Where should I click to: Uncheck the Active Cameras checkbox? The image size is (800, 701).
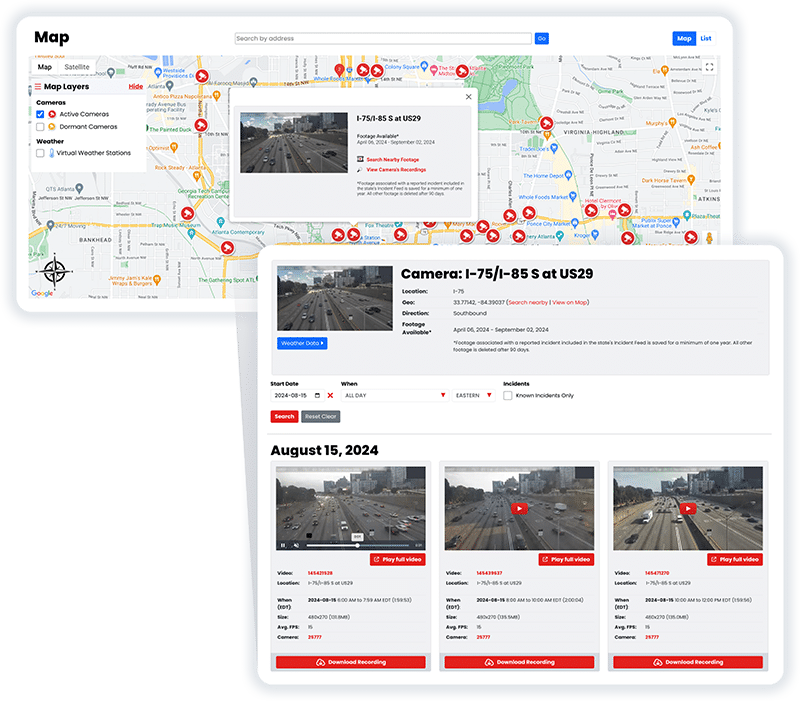pyautogui.click(x=40, y=113)
